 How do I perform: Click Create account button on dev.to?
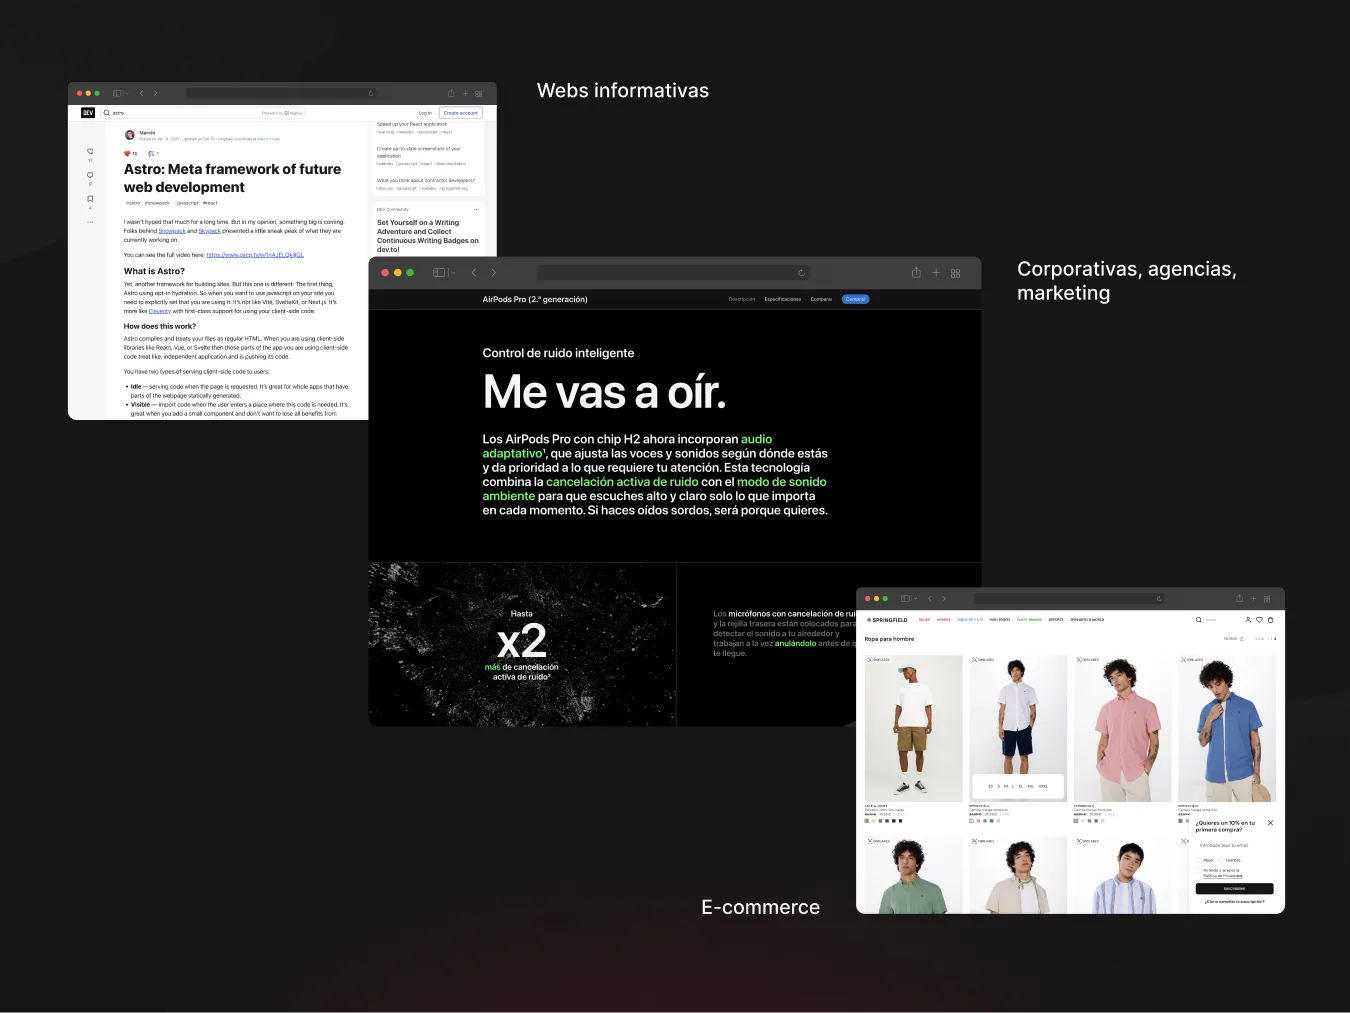(461, 113)
